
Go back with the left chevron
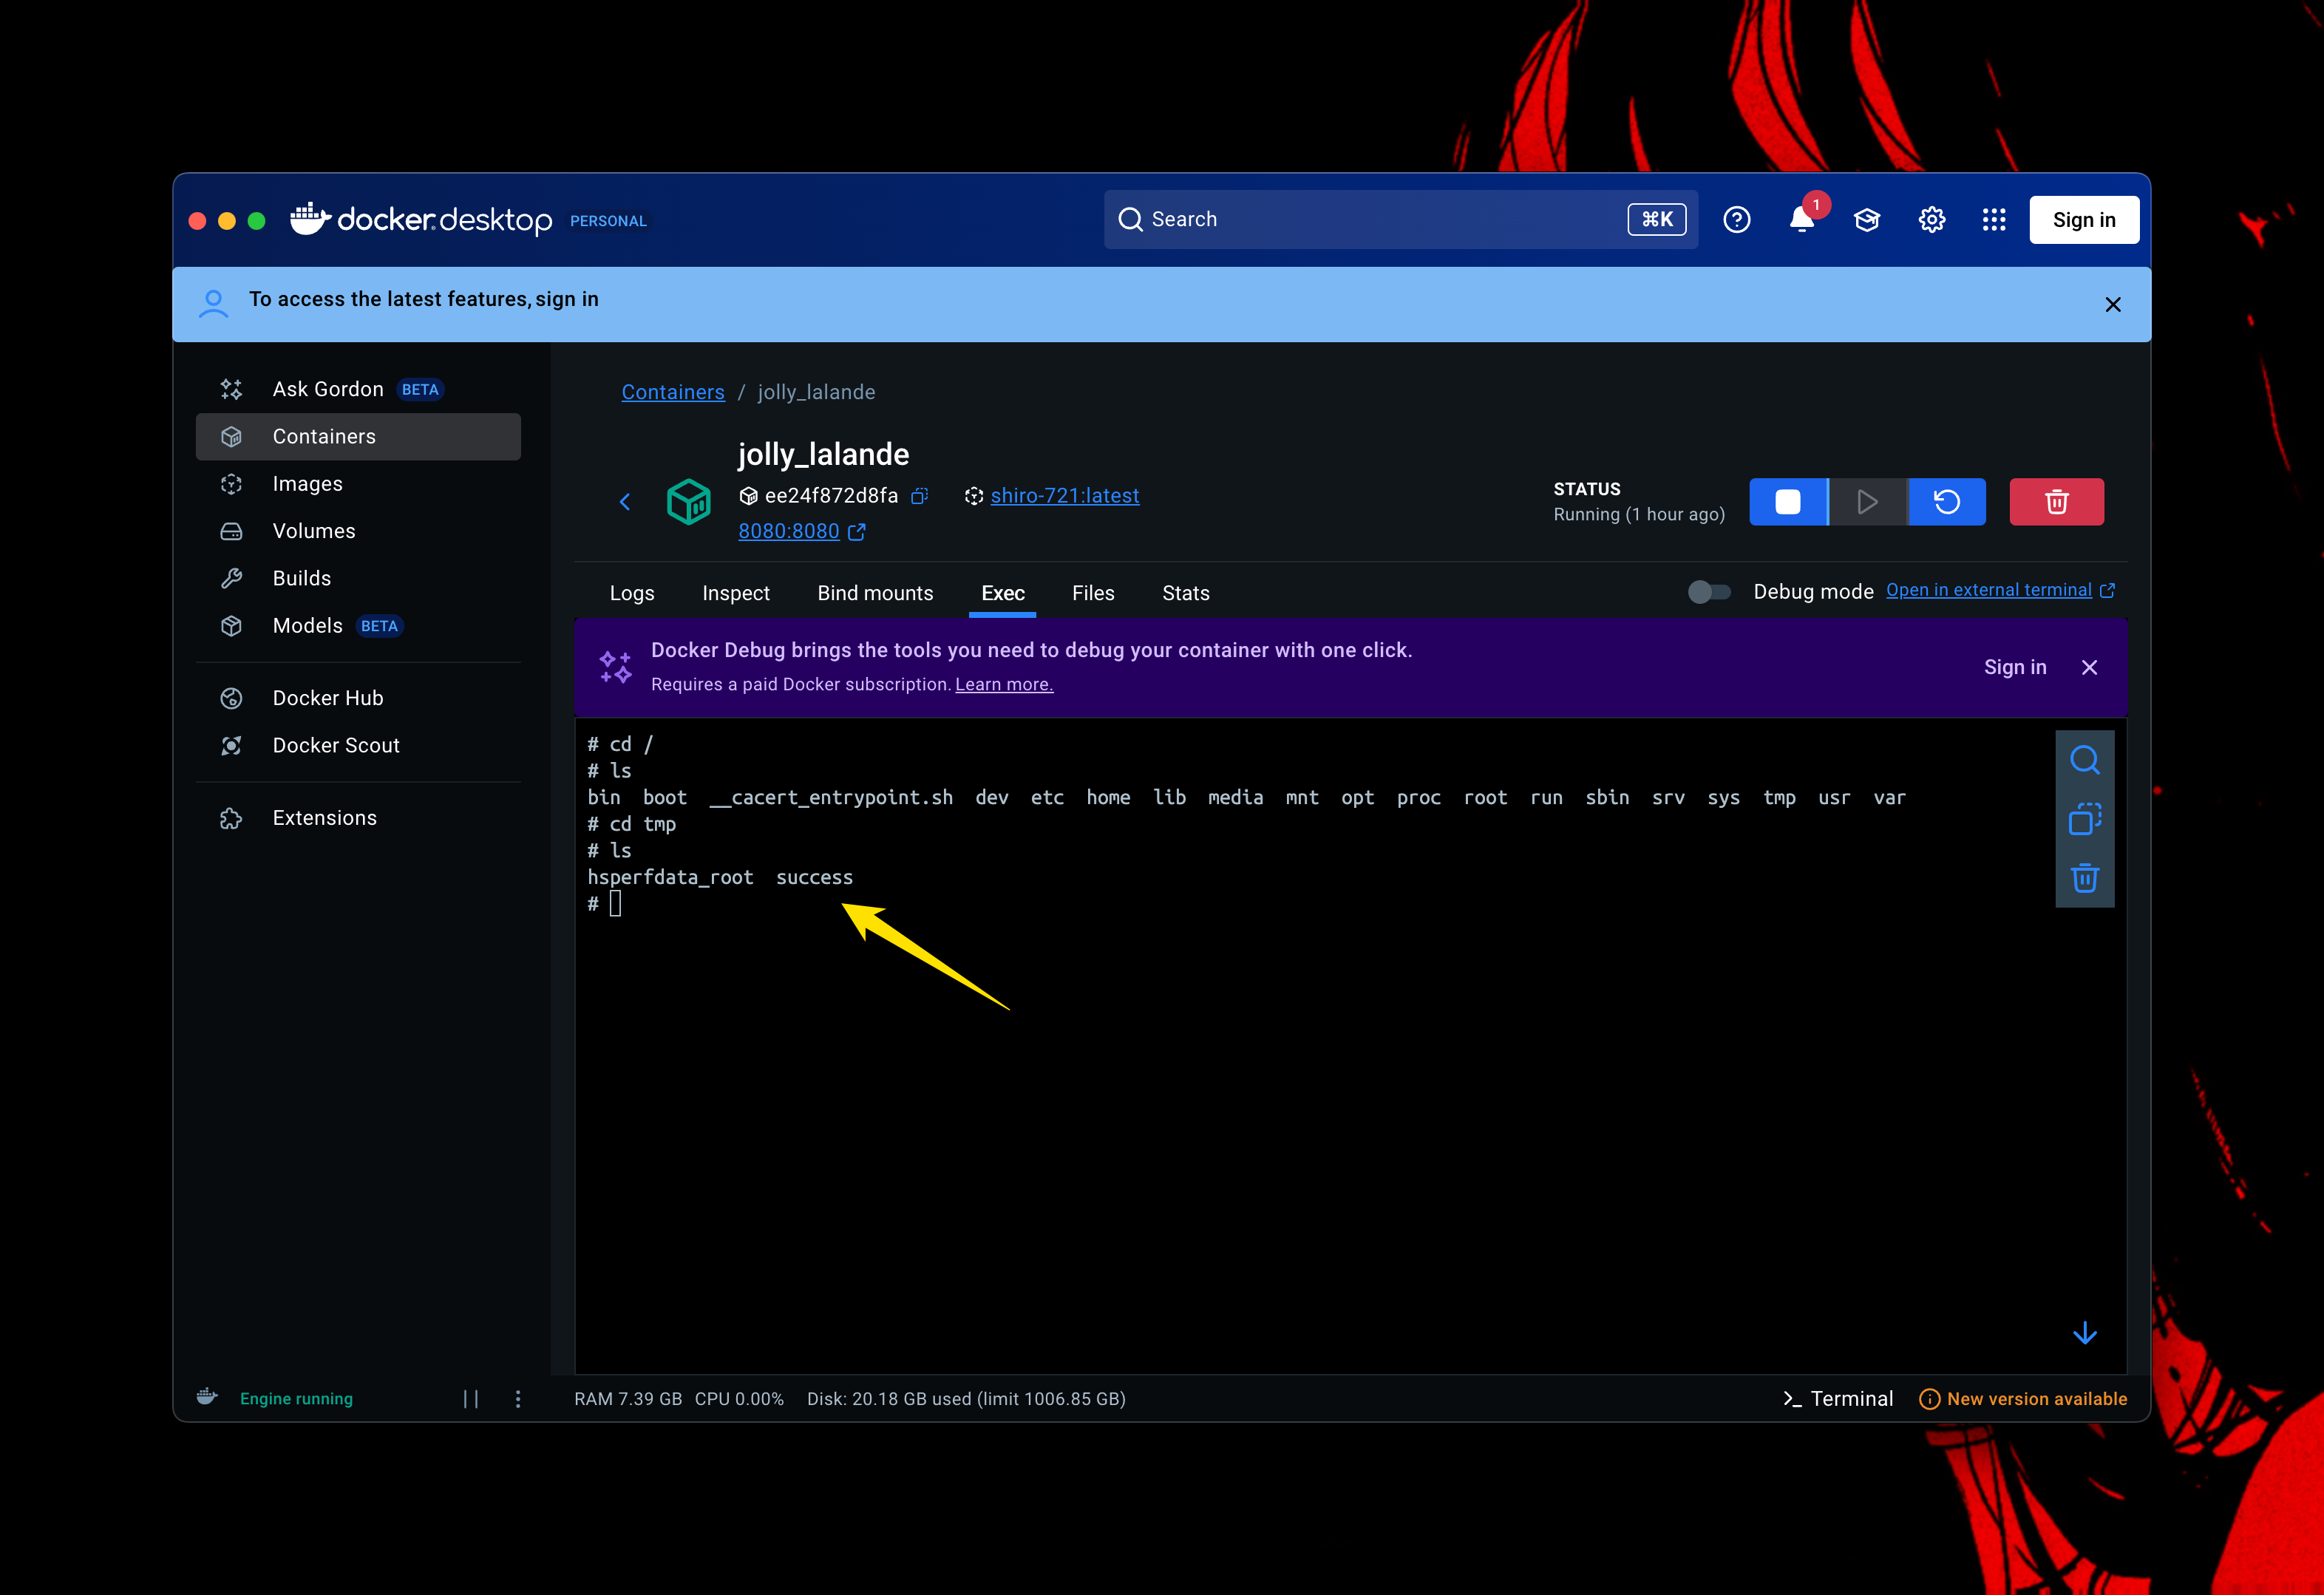coord(625,502)
